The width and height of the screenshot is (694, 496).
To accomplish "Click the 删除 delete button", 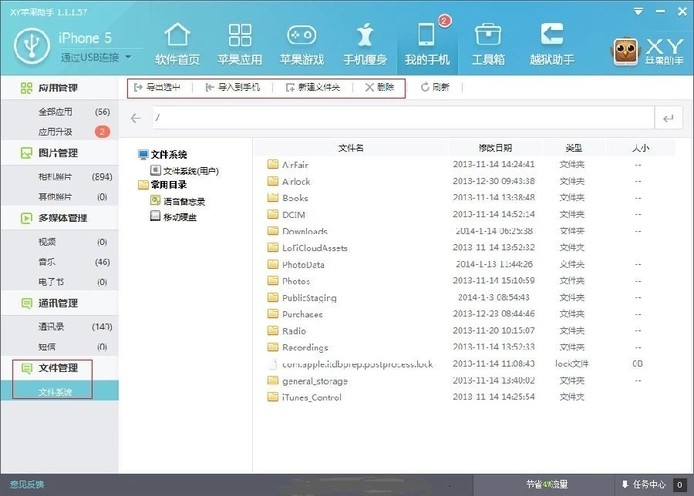I will click(x=379, y=87).
